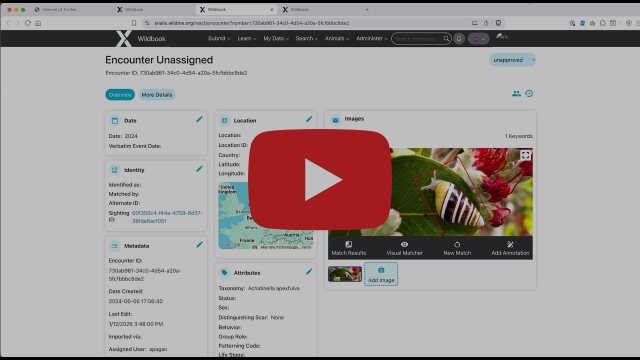Close the active Wildbook browser tab
Screen dimensions: 640x360
272,9
